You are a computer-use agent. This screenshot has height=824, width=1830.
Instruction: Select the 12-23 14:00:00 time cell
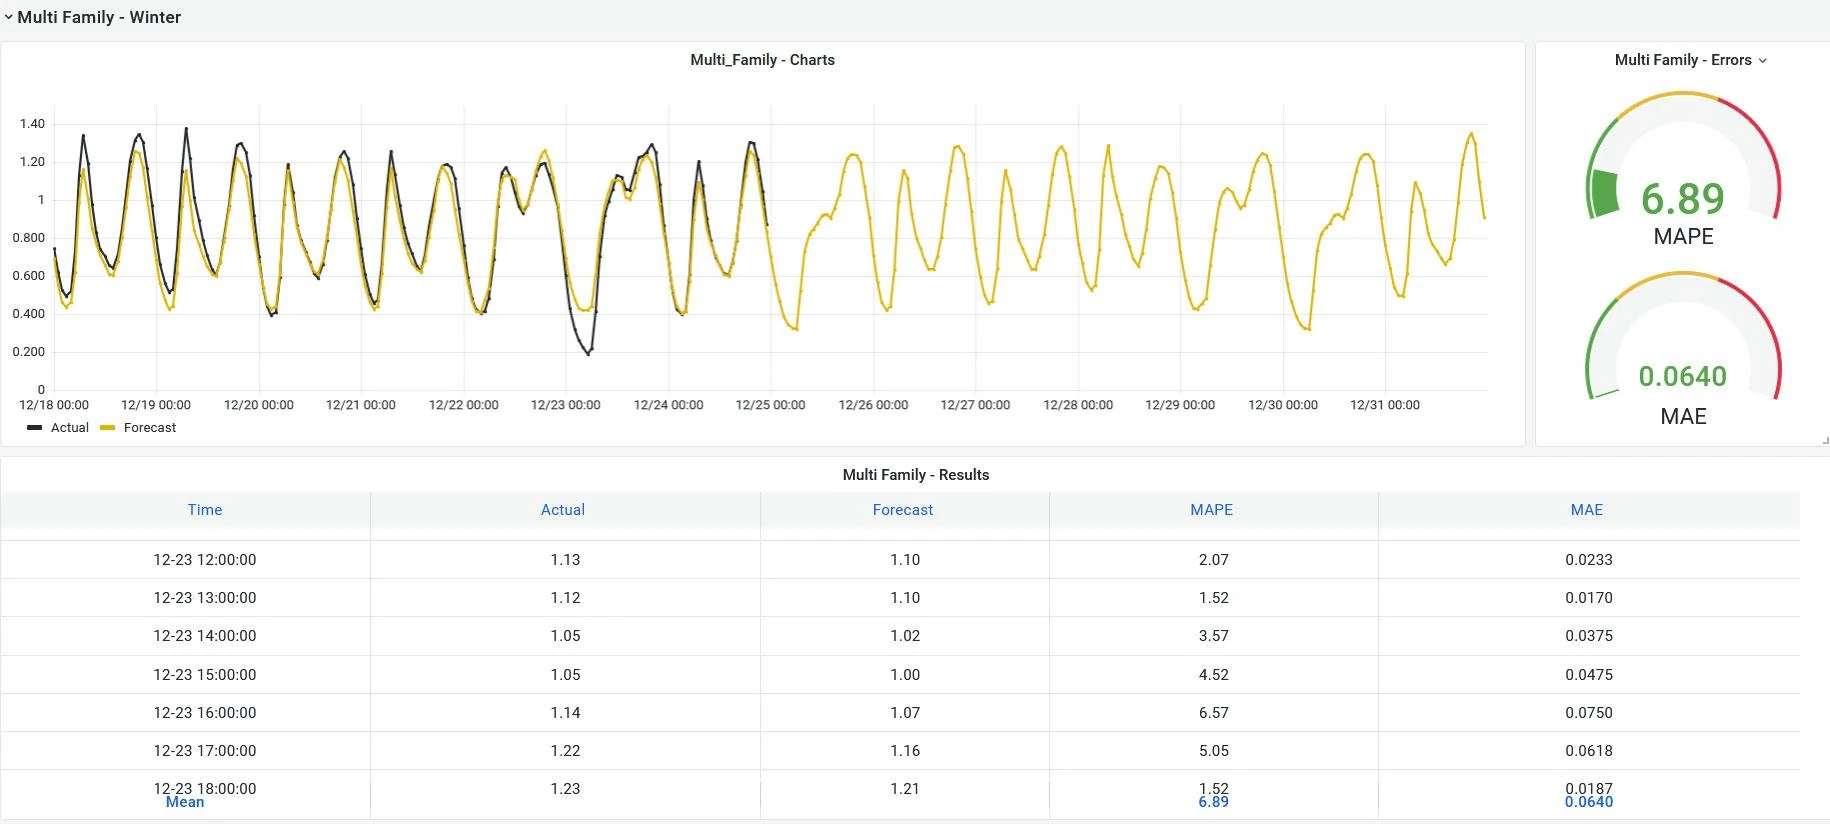[205, 636]
